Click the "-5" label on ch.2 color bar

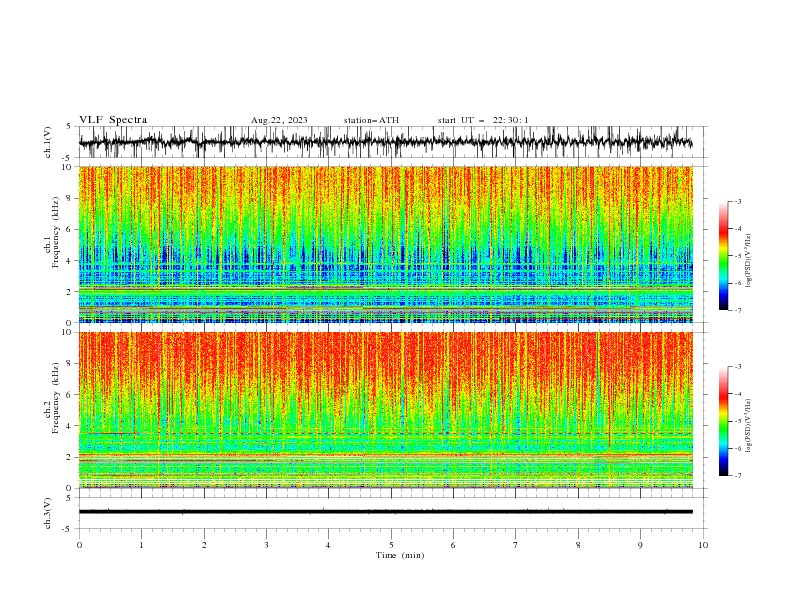737,421
